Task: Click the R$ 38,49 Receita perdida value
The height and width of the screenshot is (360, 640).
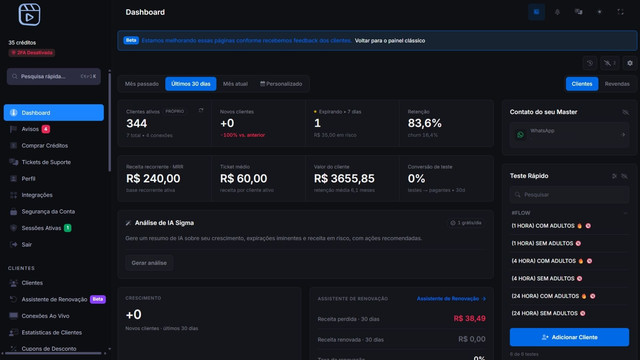Action: coord(469,318)
